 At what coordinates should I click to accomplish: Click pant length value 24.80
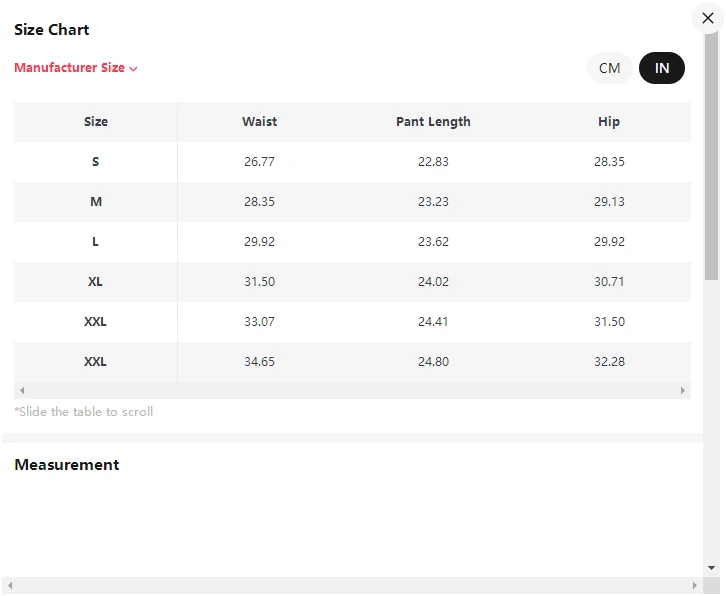tap(433, 361)
